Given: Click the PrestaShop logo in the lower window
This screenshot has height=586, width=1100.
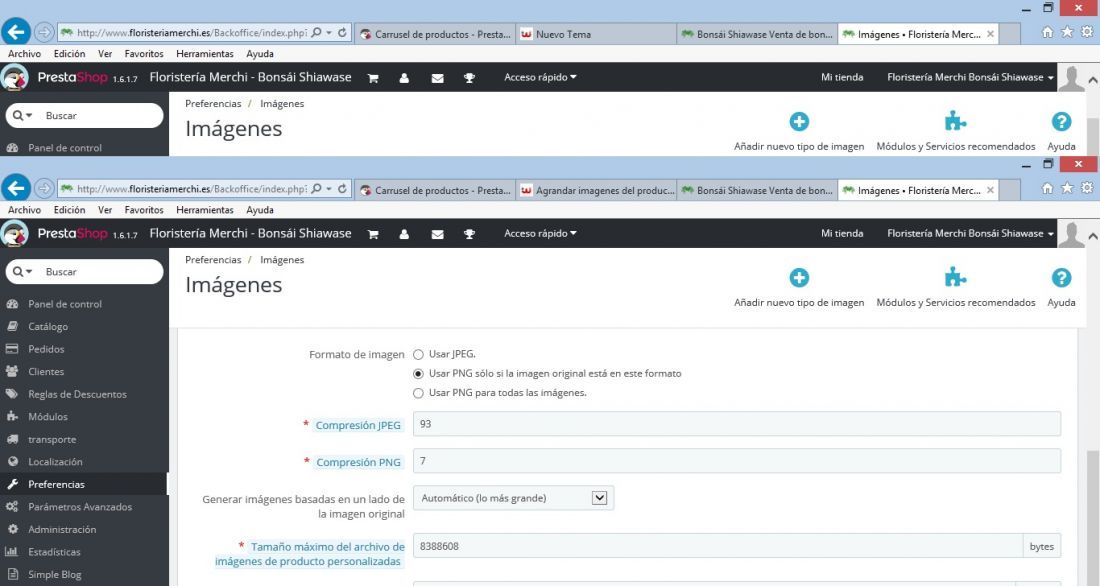Looking at the screenshot, I should click(x=14, y=233).
